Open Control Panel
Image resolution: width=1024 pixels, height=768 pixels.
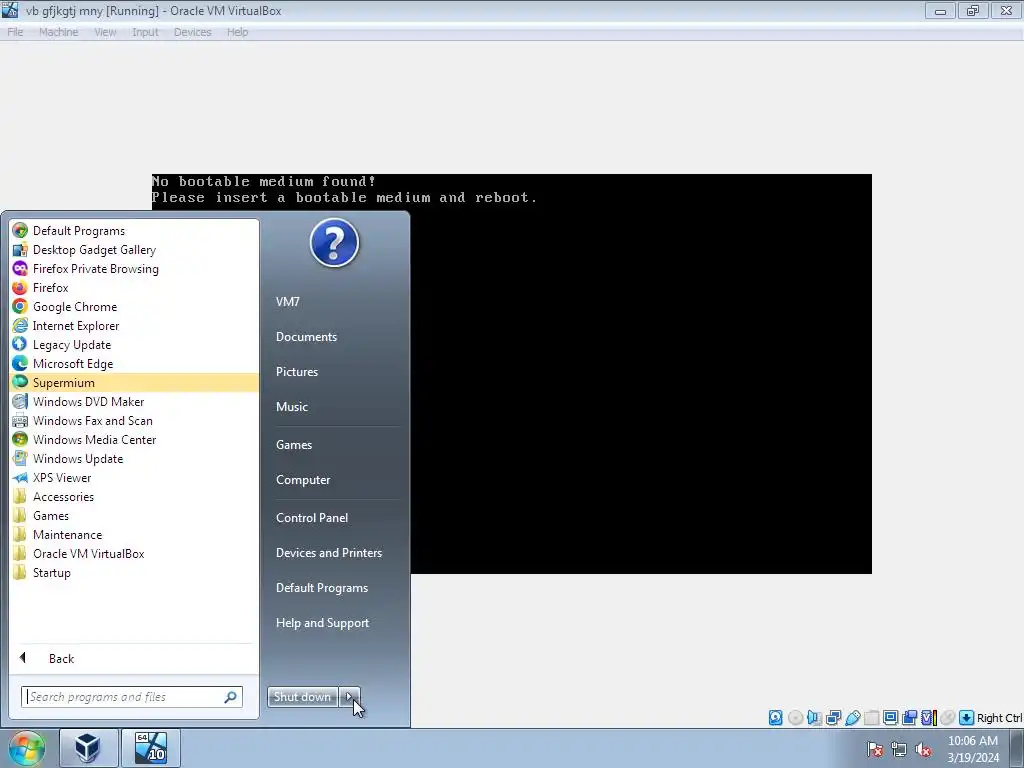(312, 518)
